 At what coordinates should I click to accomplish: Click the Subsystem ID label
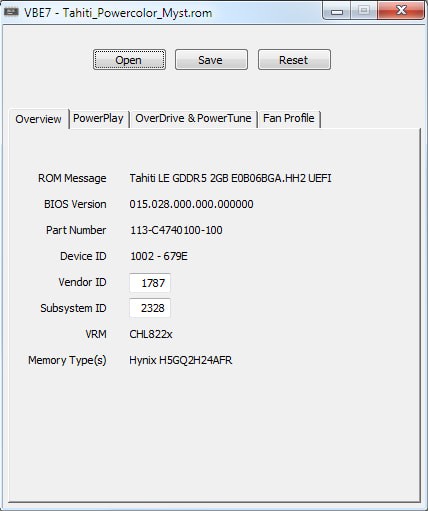pos(73,308)
